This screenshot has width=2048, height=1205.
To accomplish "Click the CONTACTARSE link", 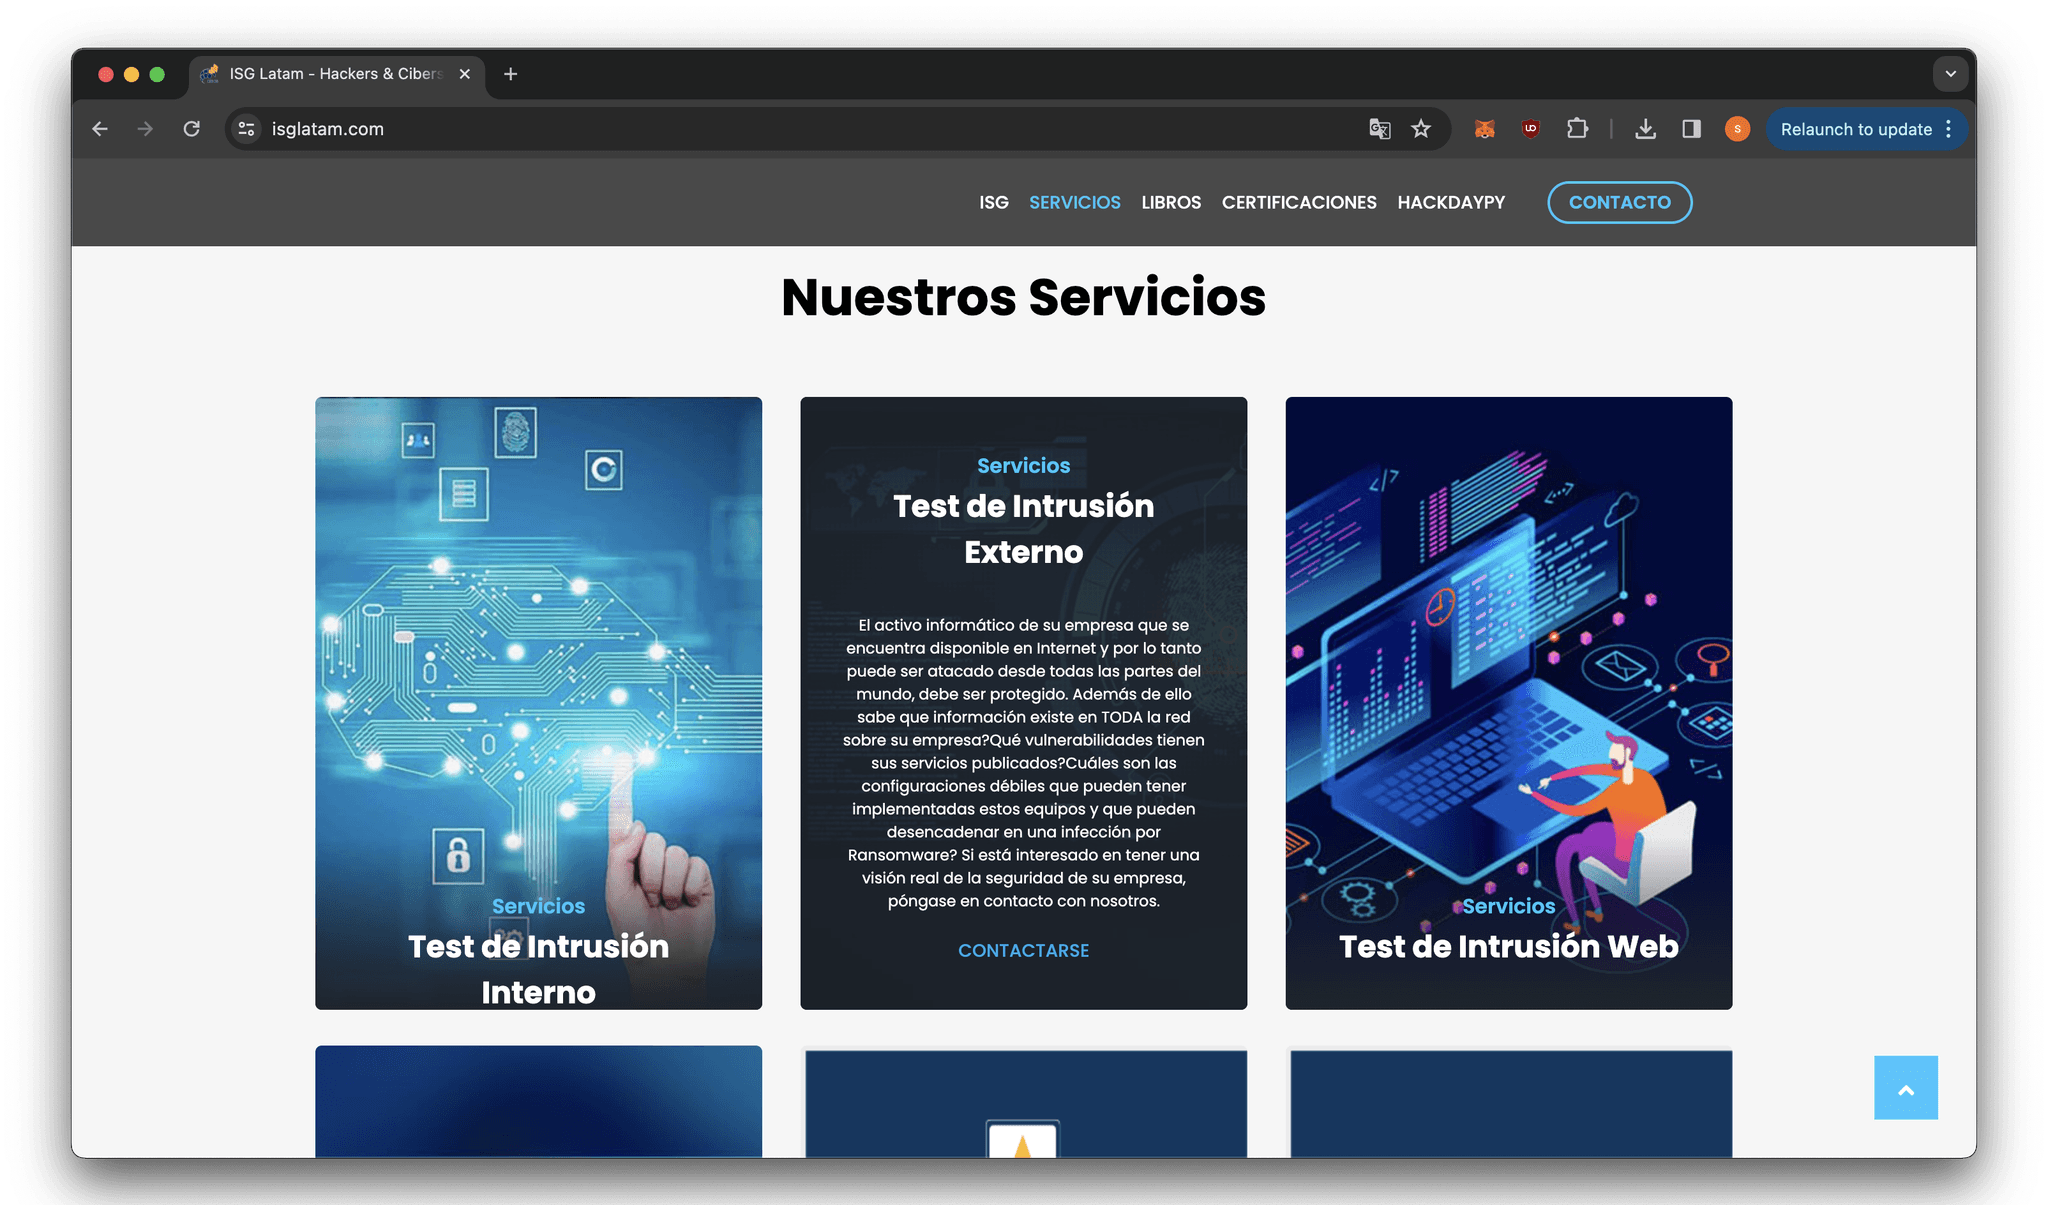I will click(1023, 950).
